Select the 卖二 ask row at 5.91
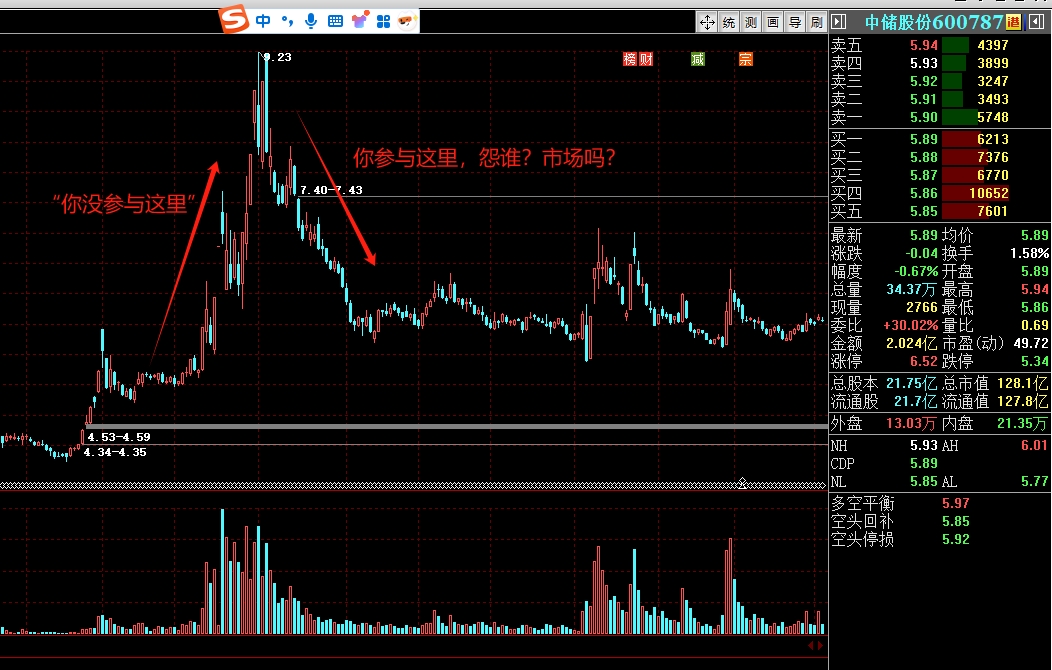Viewport: 1052px width, 670px height. click(939, 99)
